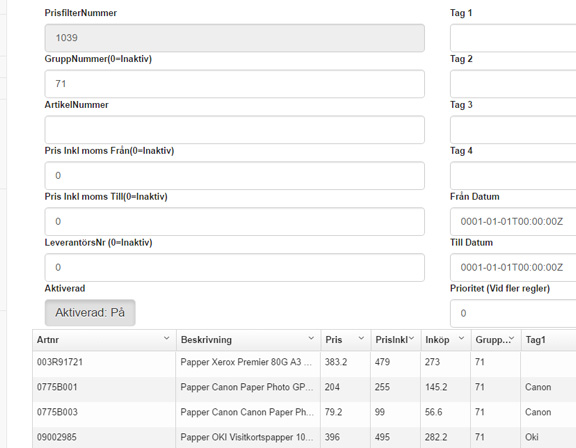
Task: Click the GruppNummer input field
Action: [x=234, y=84]
